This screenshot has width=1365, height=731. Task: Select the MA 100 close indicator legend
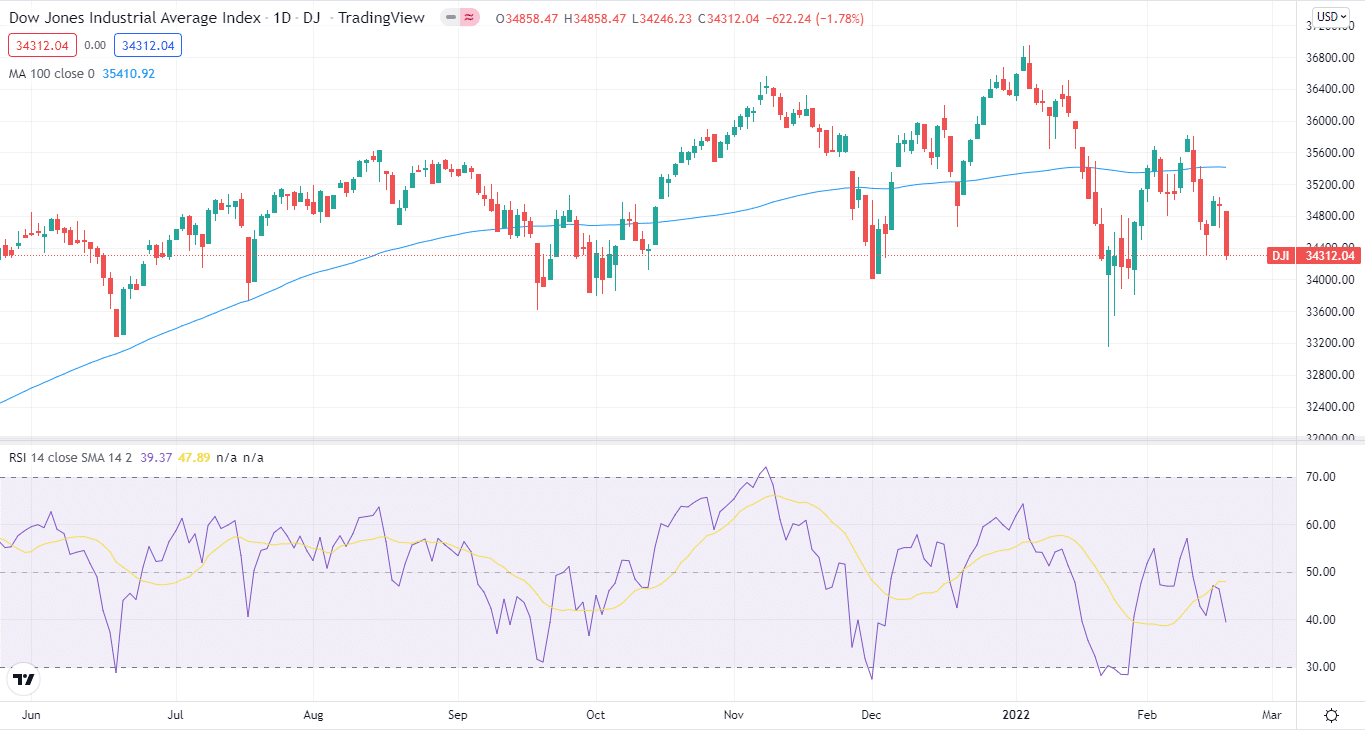(x=52, y=73)
